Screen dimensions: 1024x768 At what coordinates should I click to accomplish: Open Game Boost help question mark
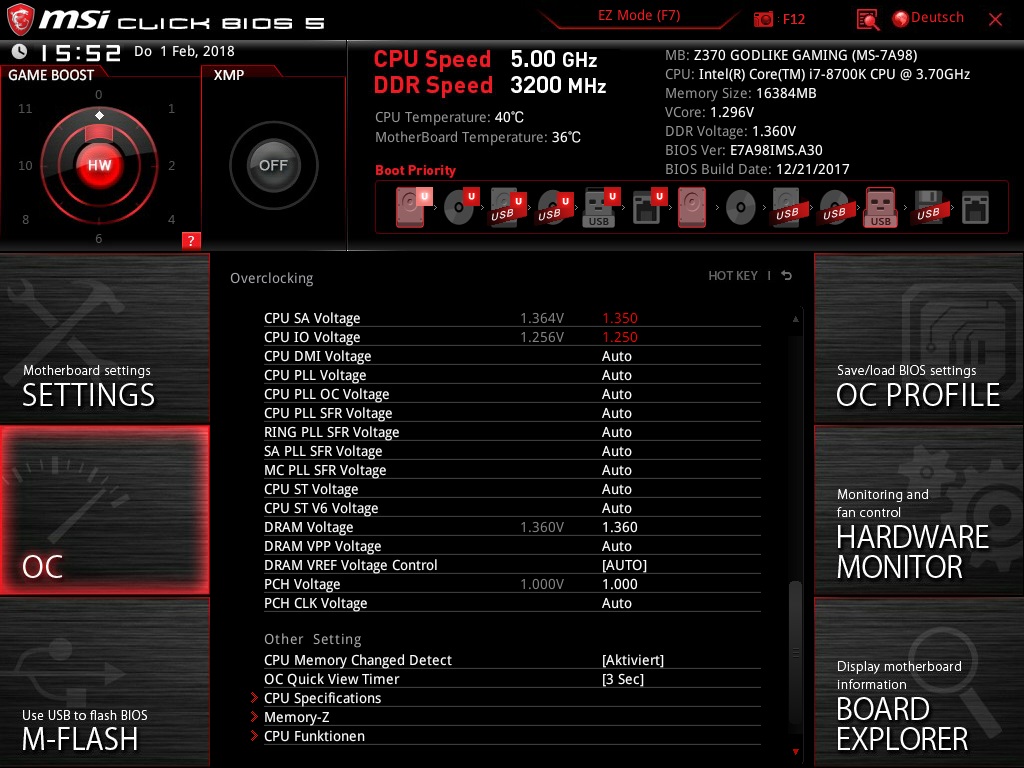191,240
